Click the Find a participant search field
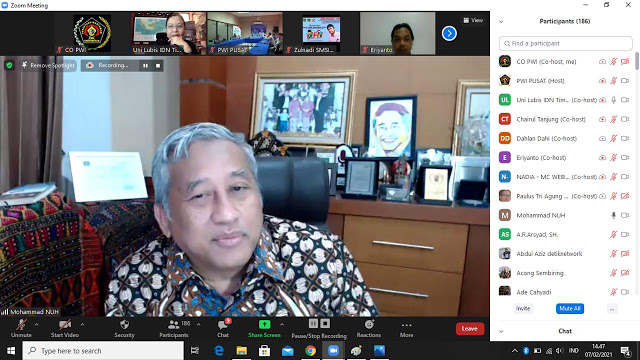This screenshot has width=640, height=360. tap(566, 43)
